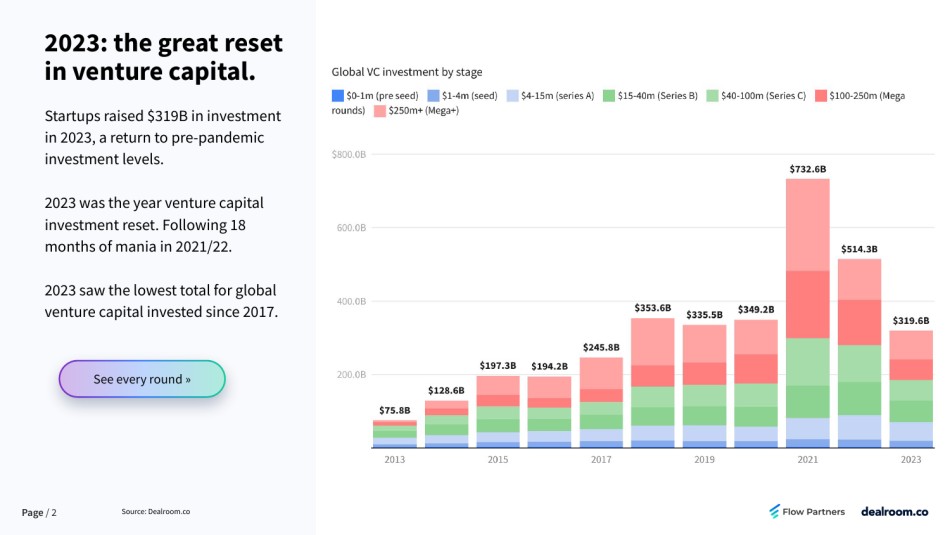Click the Page / 2 indicator

[x=39, y=513]
